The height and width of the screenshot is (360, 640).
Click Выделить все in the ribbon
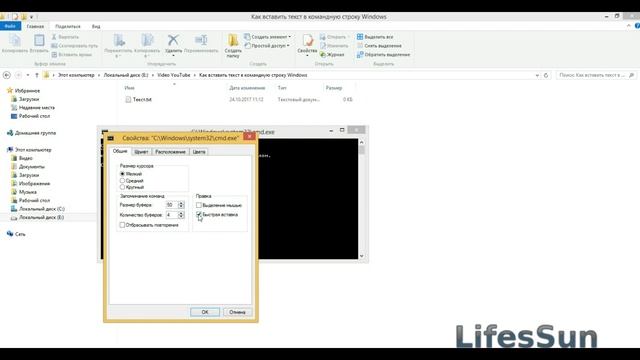pyautogui.click(x=375, y=37)
